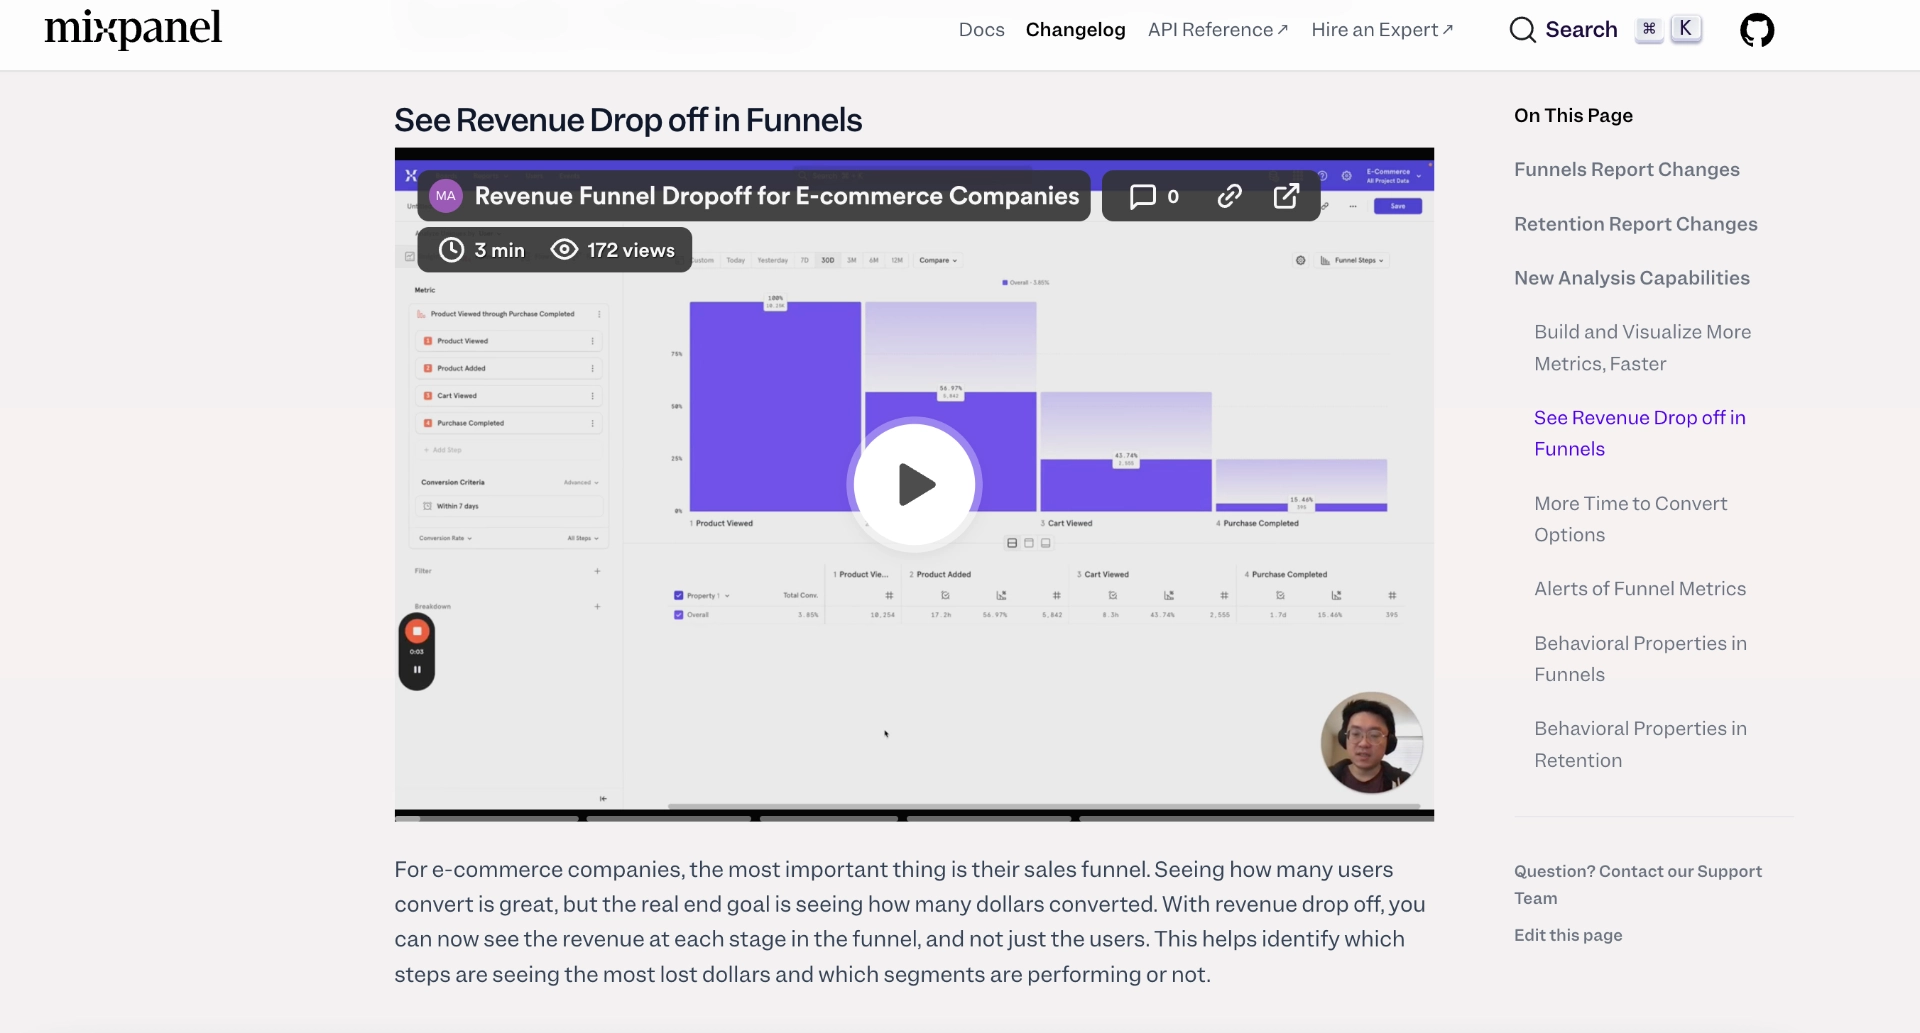
Task: Click the Search magnifier icon in the navbar
Action: pos(1523,30)
